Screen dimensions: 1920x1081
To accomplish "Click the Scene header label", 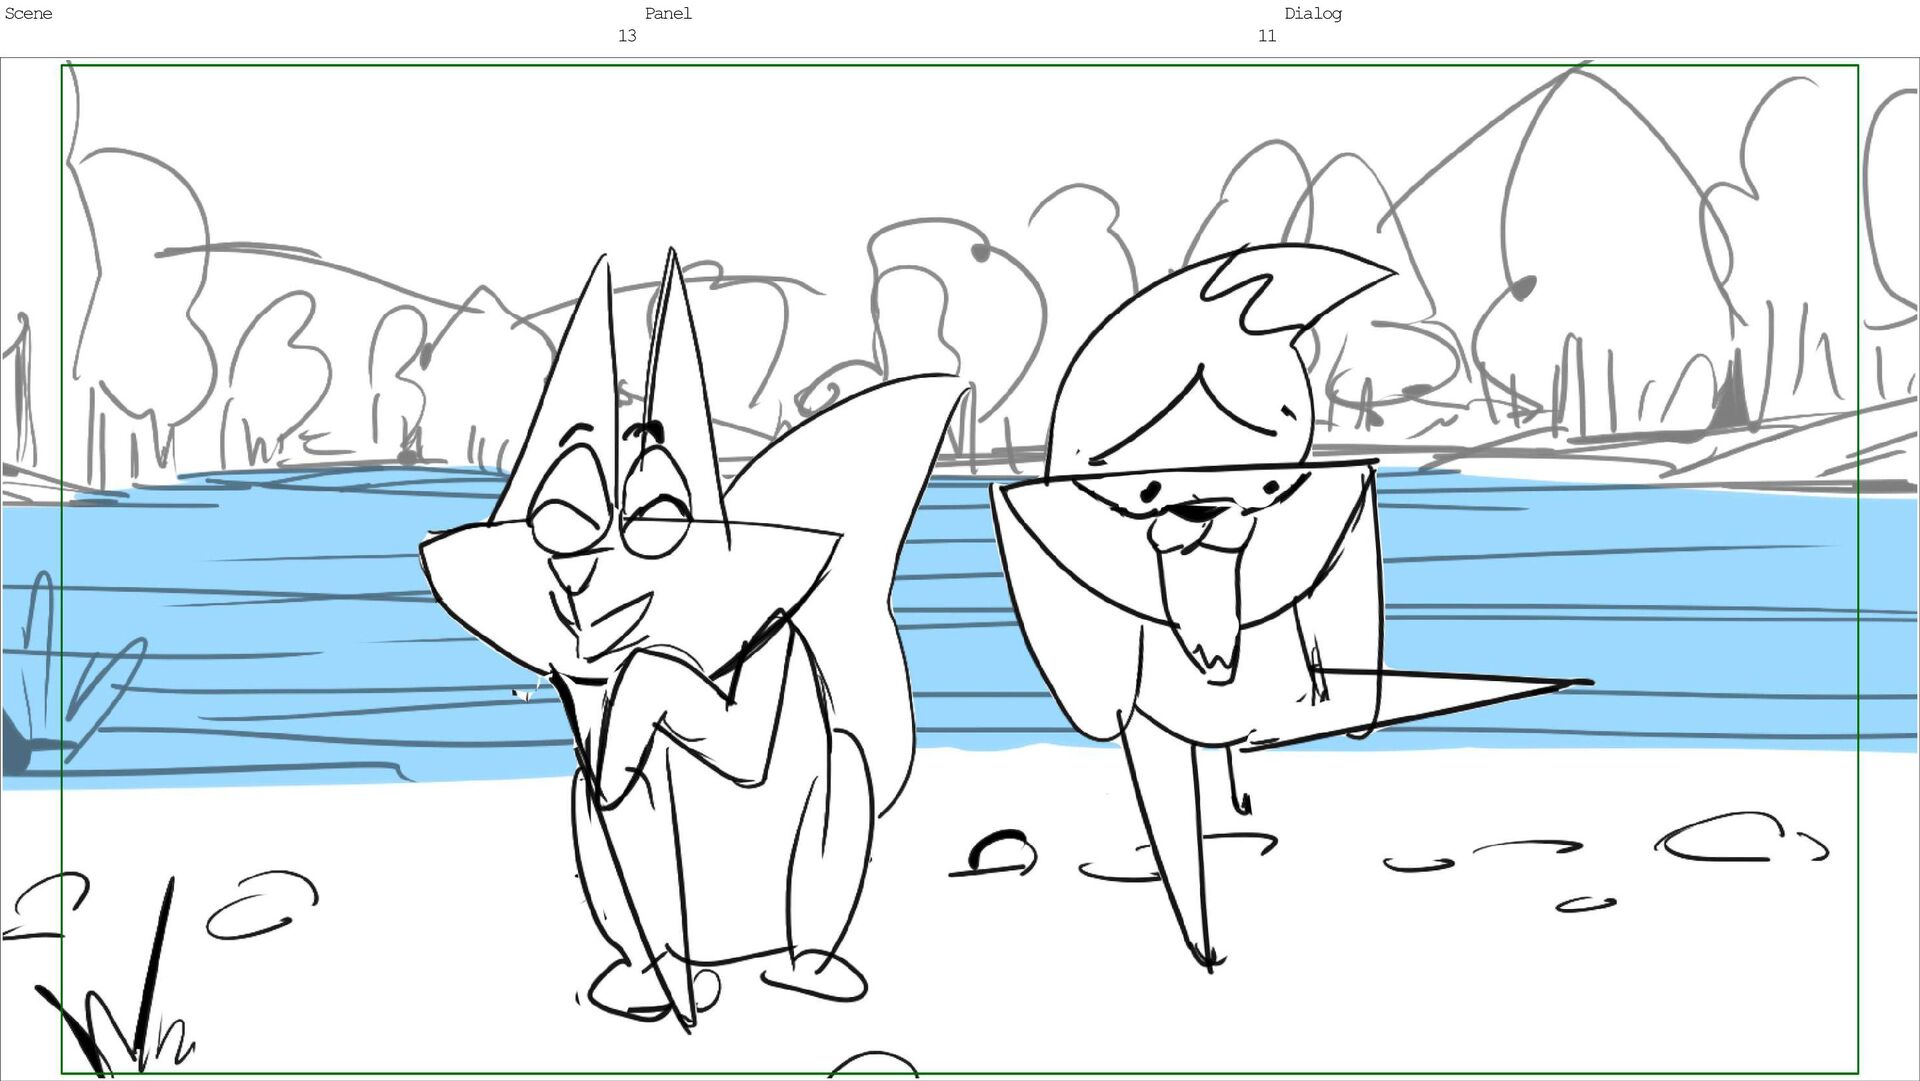I will click(x=28, y=14).
